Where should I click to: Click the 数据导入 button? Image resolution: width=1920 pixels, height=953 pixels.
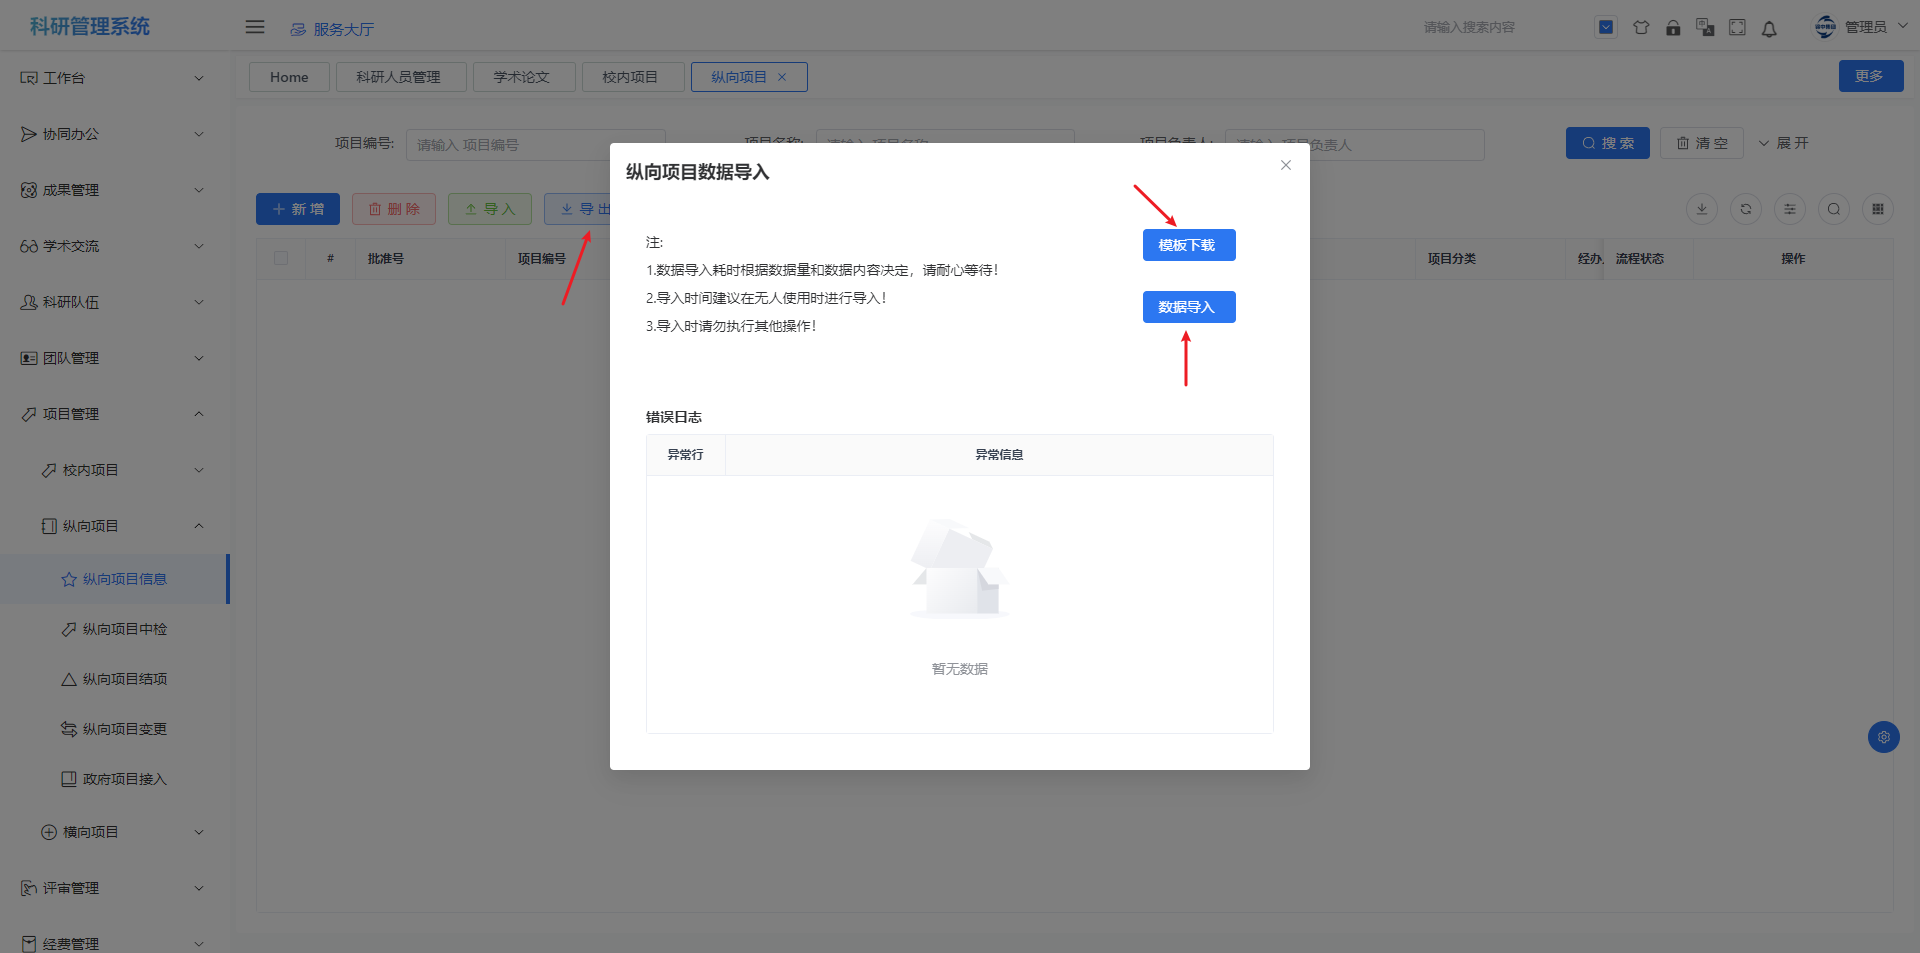click(x=1188, y=307)
